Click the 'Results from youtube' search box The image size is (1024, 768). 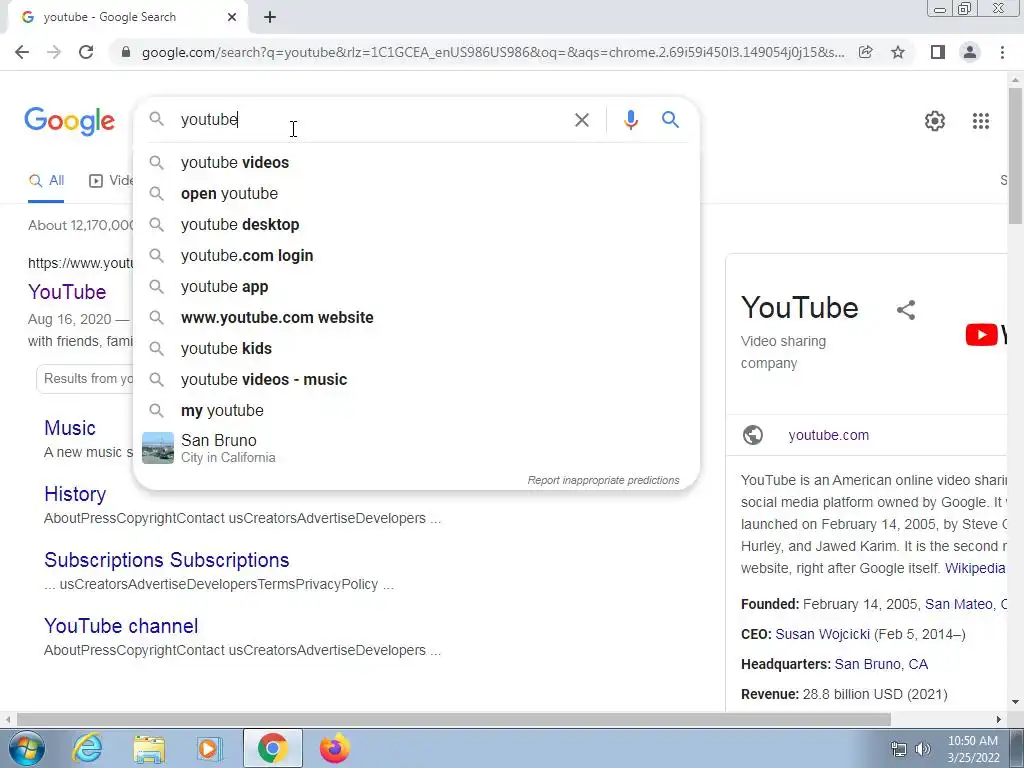[x=85, y=379]
